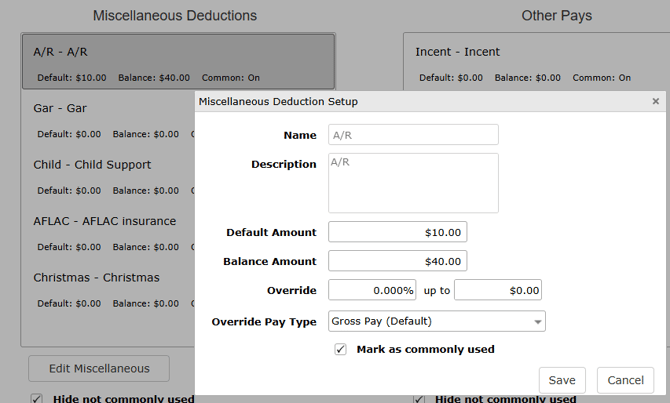Select the Child Support deduction item

pos(107,176)
